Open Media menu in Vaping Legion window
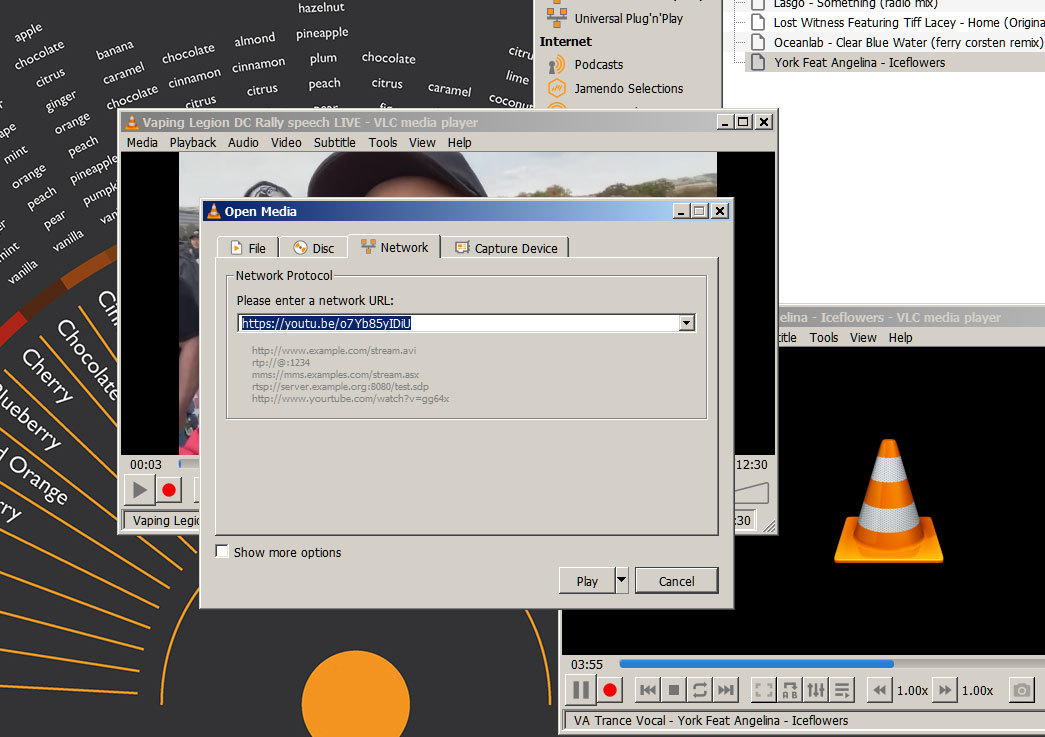 click(142, 143)
